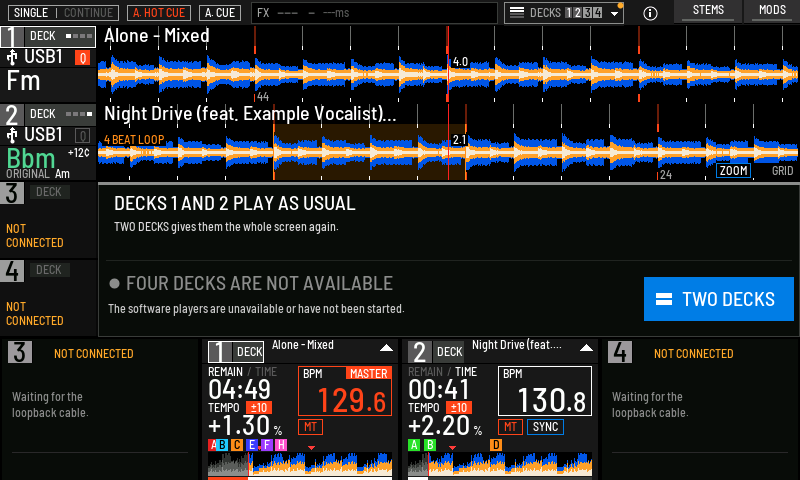Image resolution: width=800 pixels, height=480 pixels.
Task: Click the hamburger icon beside DECKS 1234
Action: [x=517, y=13]
